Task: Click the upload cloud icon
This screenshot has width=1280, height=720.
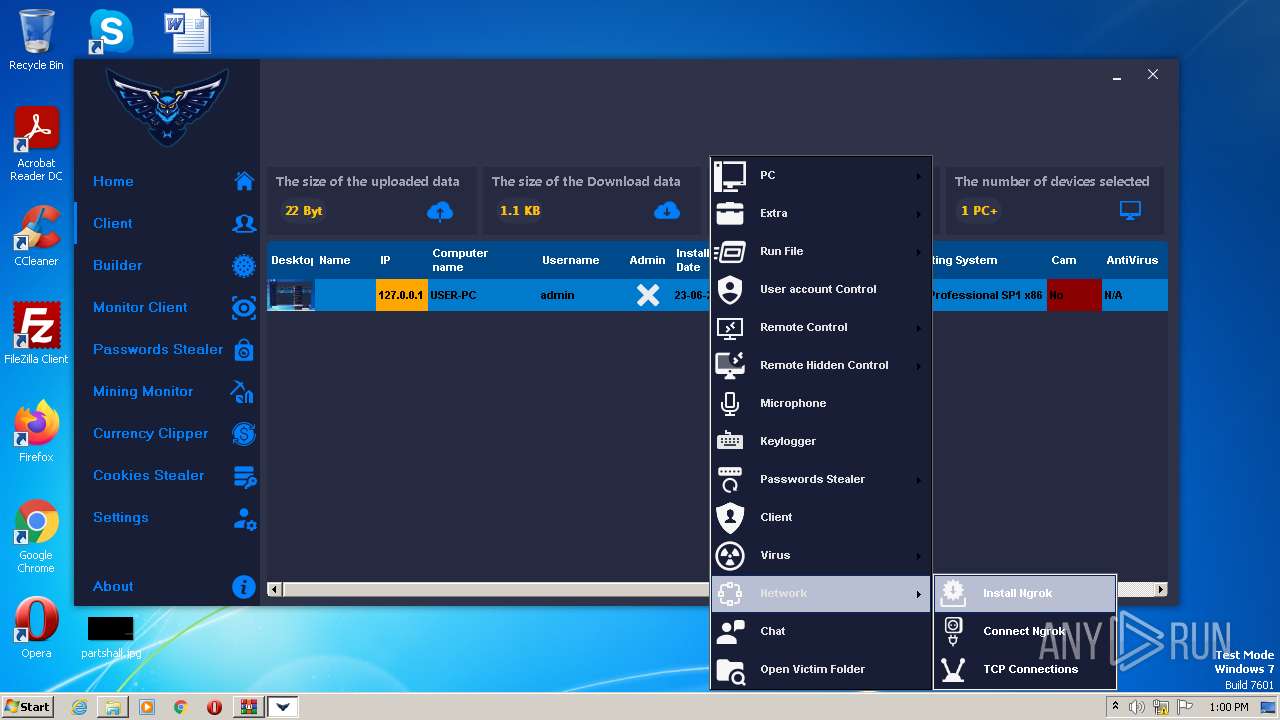Action: click(440, 211)
